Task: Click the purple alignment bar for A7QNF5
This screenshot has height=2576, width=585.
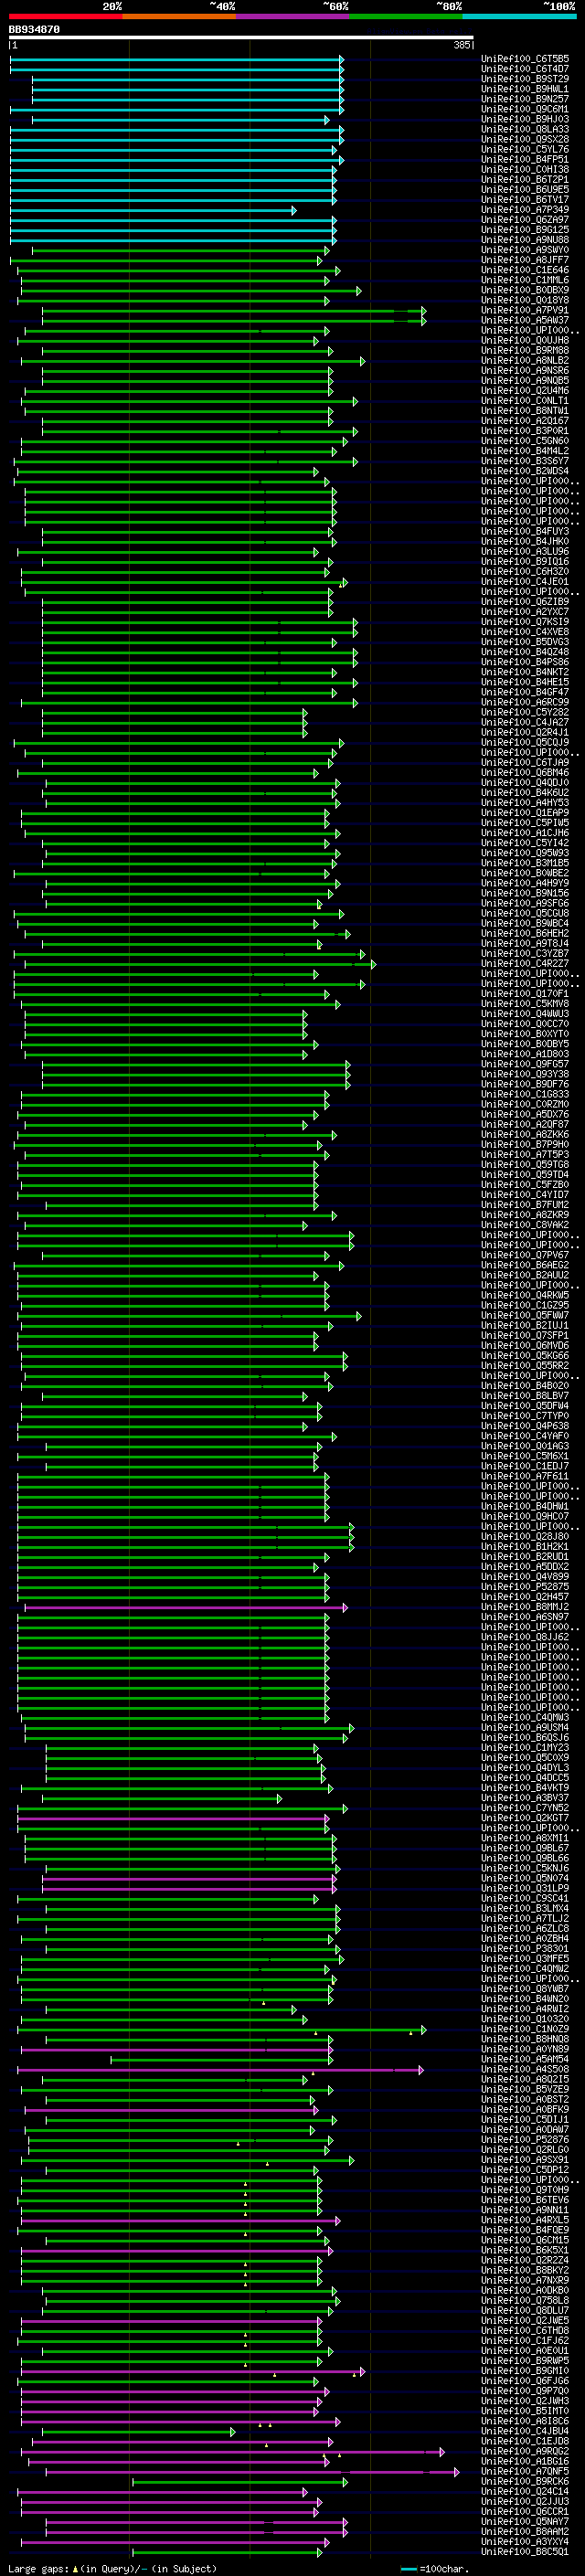Action: coord(253,2472)
